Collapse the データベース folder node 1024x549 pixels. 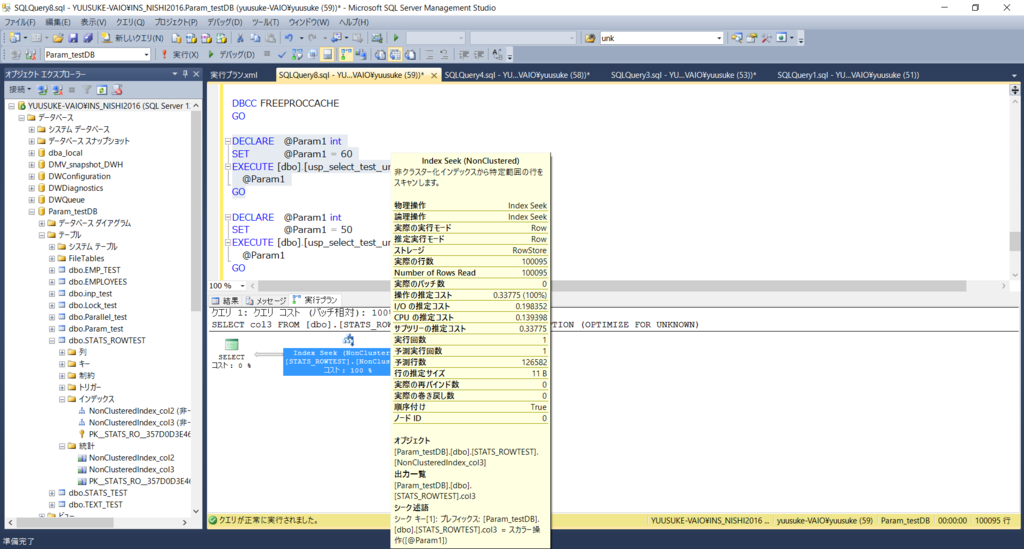pyautogui.click(x=22, y=118)
